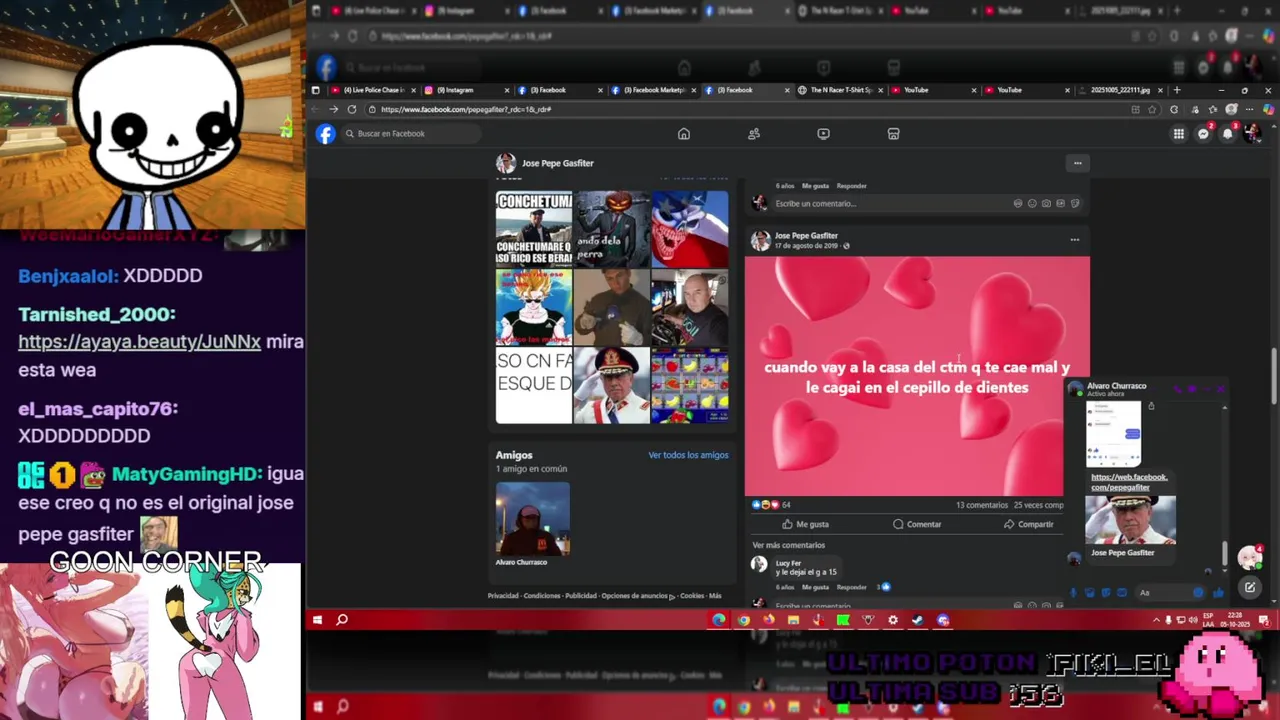
Task: Open Facebook menu grid icon
Action: 1179,134
